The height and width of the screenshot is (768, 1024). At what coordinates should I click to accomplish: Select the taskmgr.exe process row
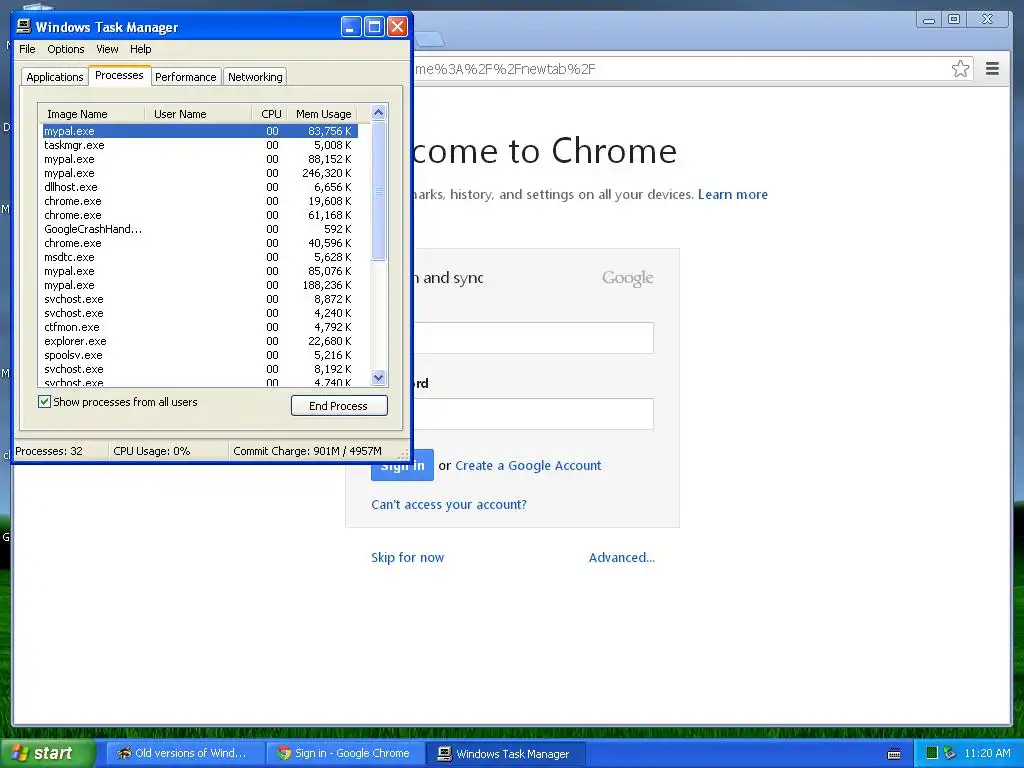[x=200, y=145]
